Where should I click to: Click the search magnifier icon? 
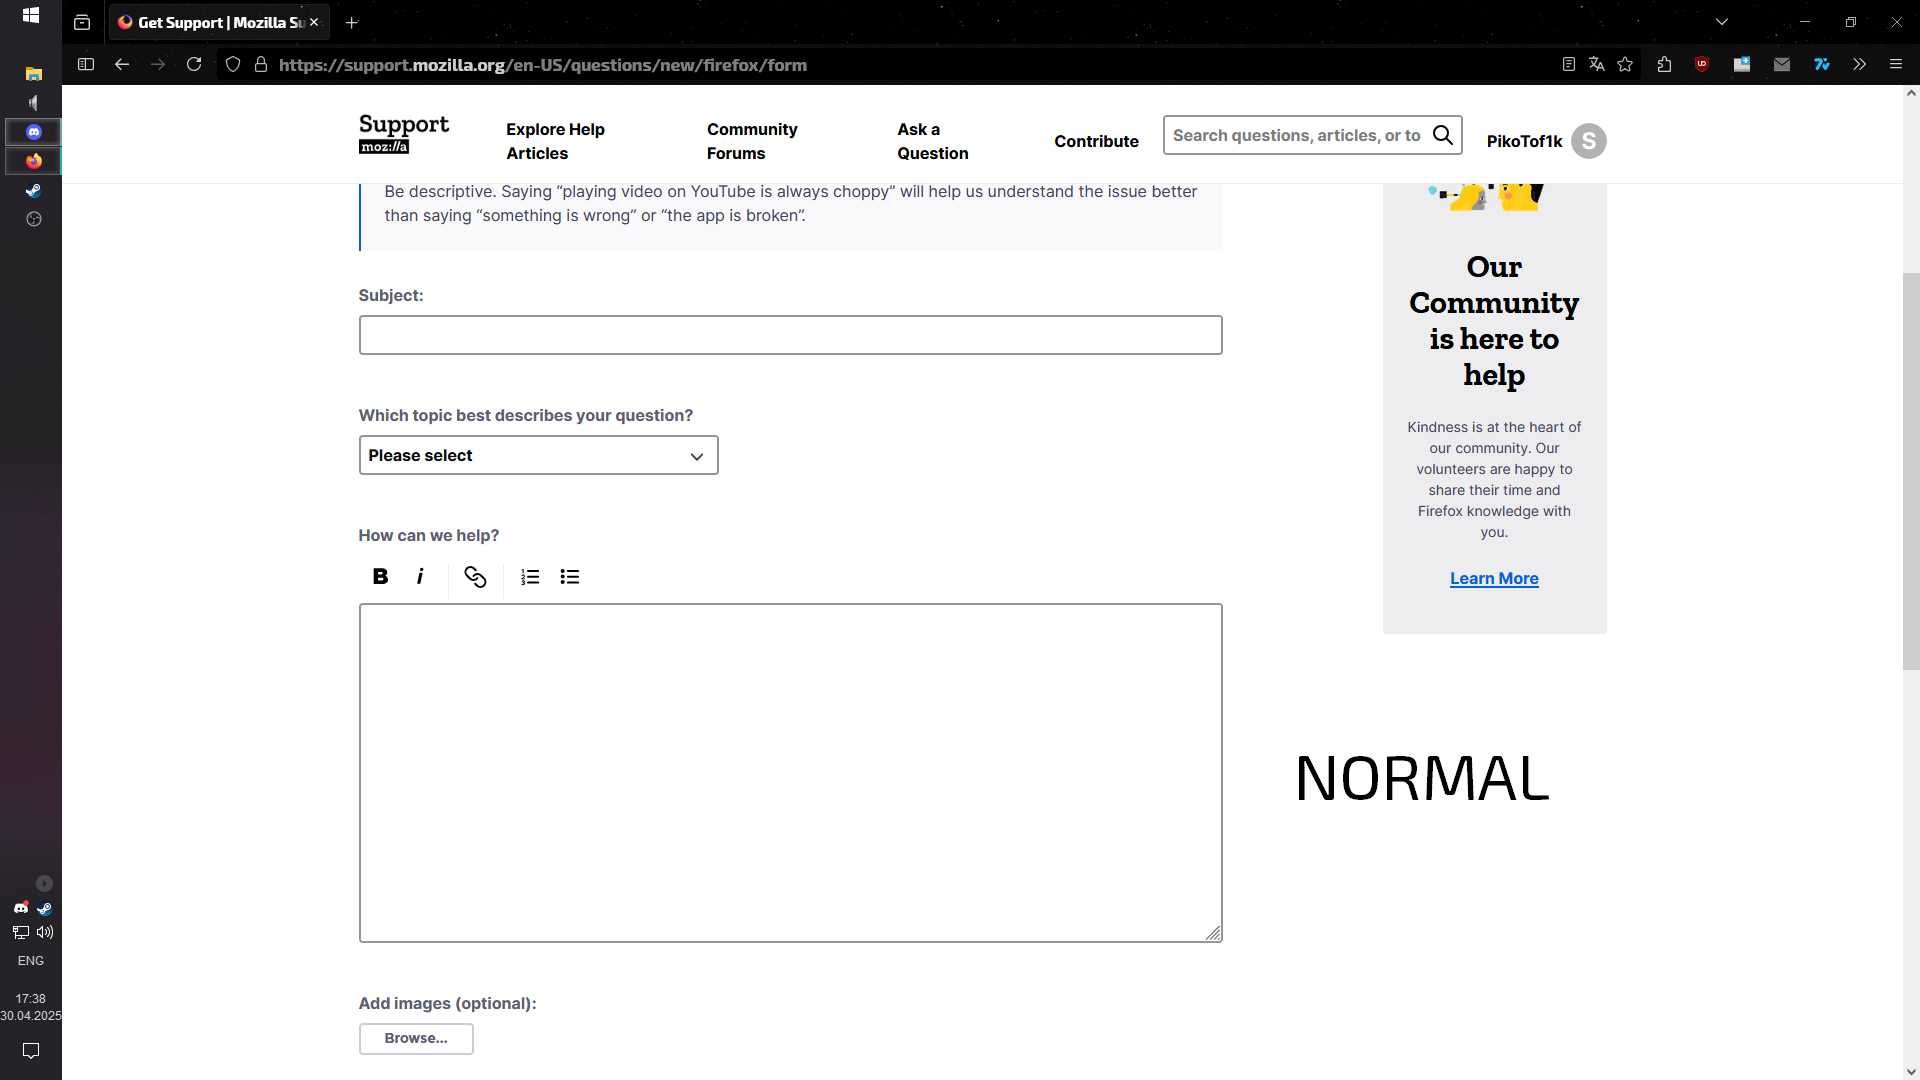click(x=1442, y=135)
